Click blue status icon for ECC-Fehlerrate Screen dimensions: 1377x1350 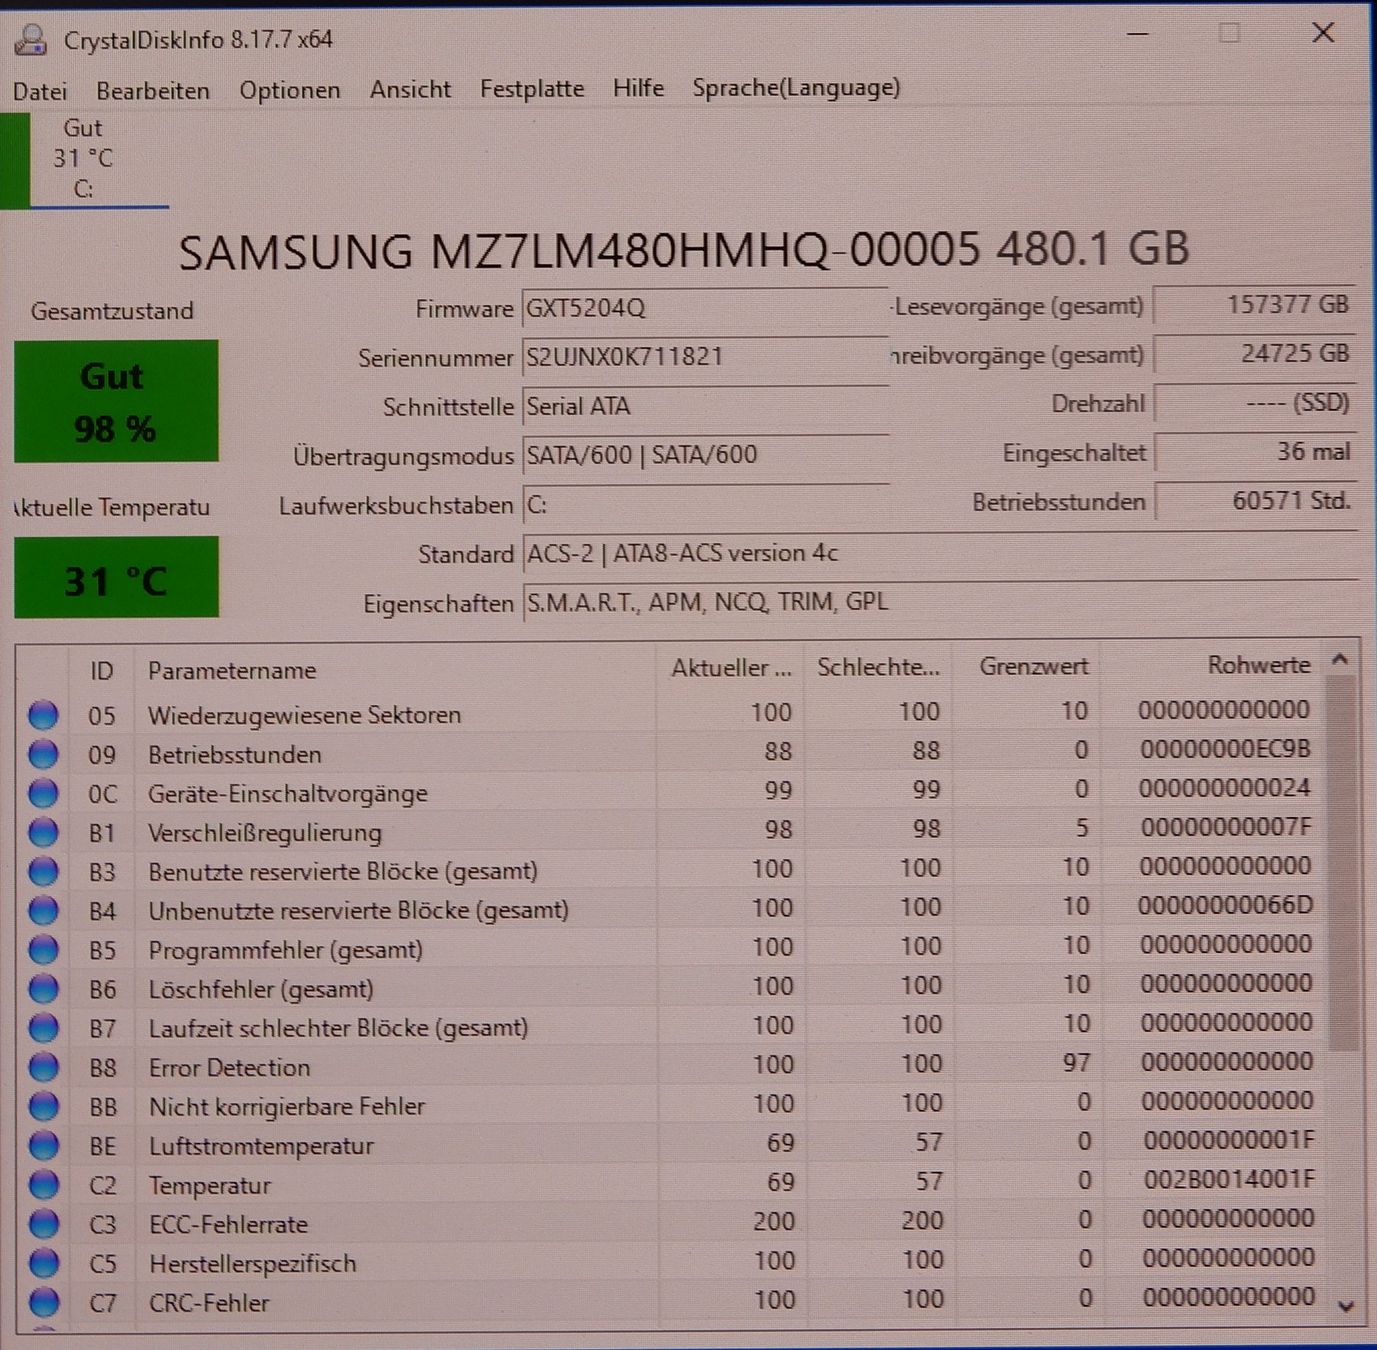tap(43, 1224)
